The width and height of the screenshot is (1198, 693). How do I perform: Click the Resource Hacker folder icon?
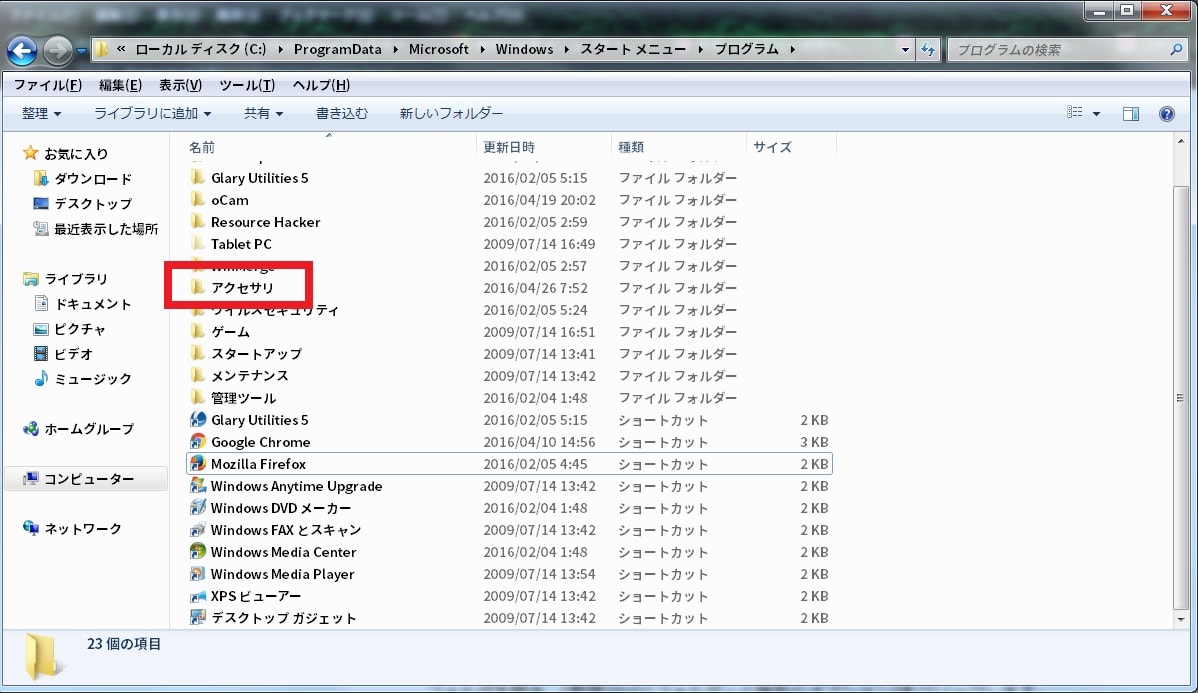click(x=198, y=222)
